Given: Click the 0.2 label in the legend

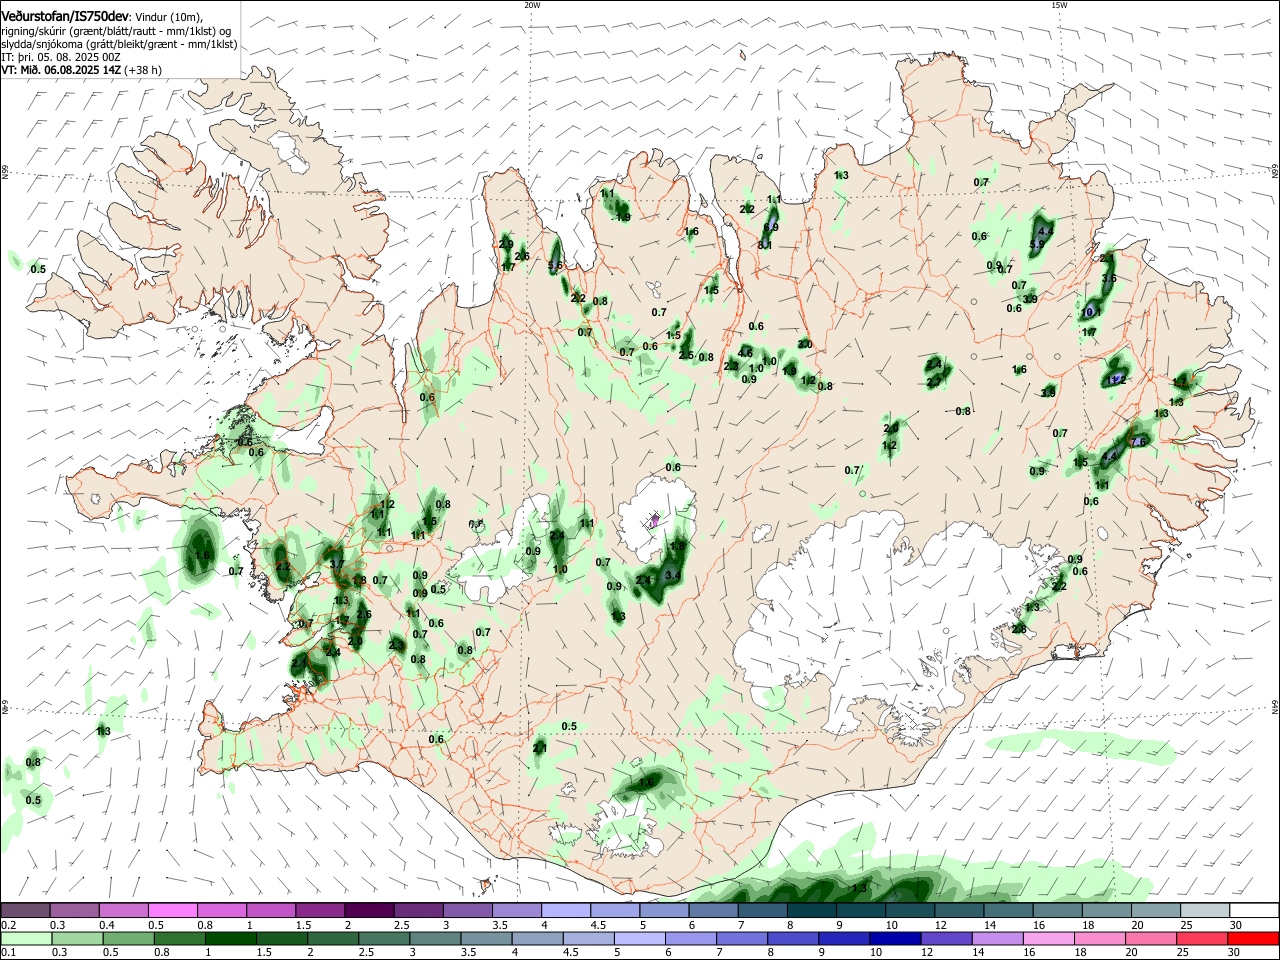Looking at the screenshot, I should (x=9, y=925).
